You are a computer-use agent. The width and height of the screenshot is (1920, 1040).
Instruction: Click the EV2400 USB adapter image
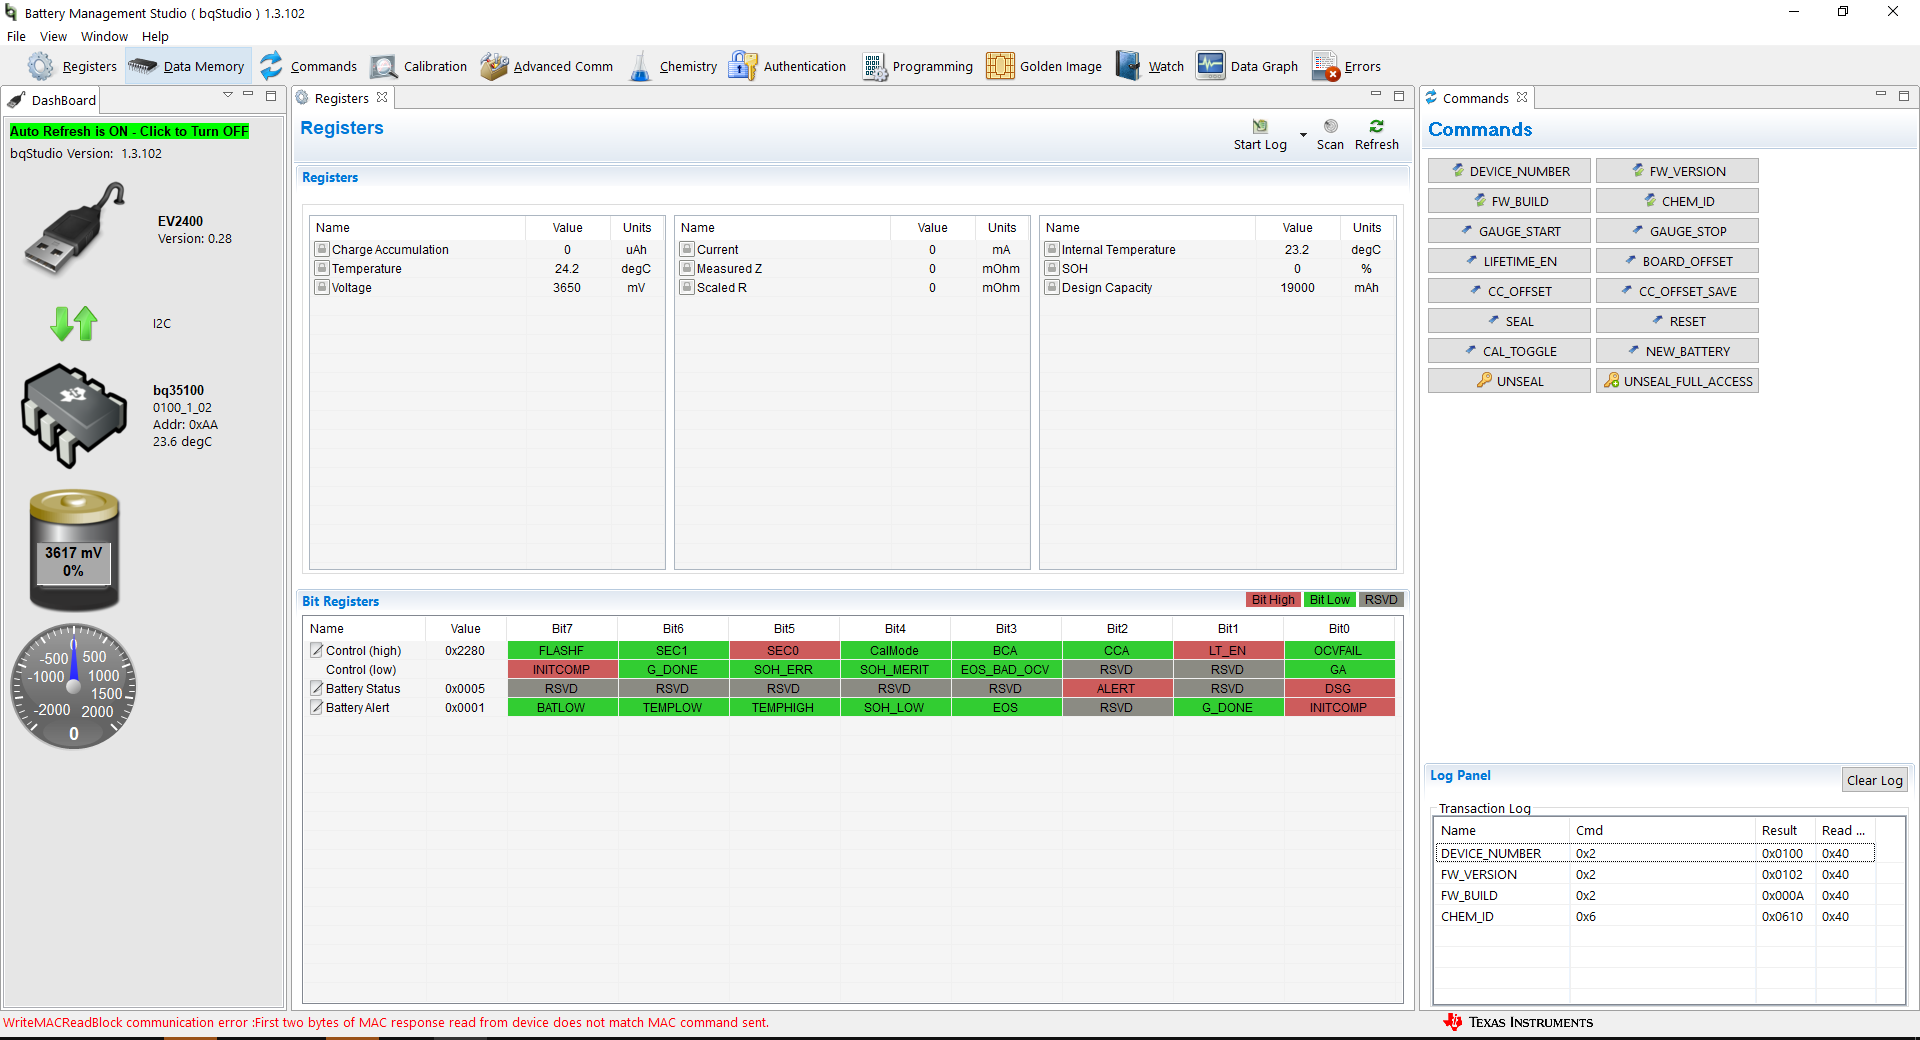tap(75, 229)
